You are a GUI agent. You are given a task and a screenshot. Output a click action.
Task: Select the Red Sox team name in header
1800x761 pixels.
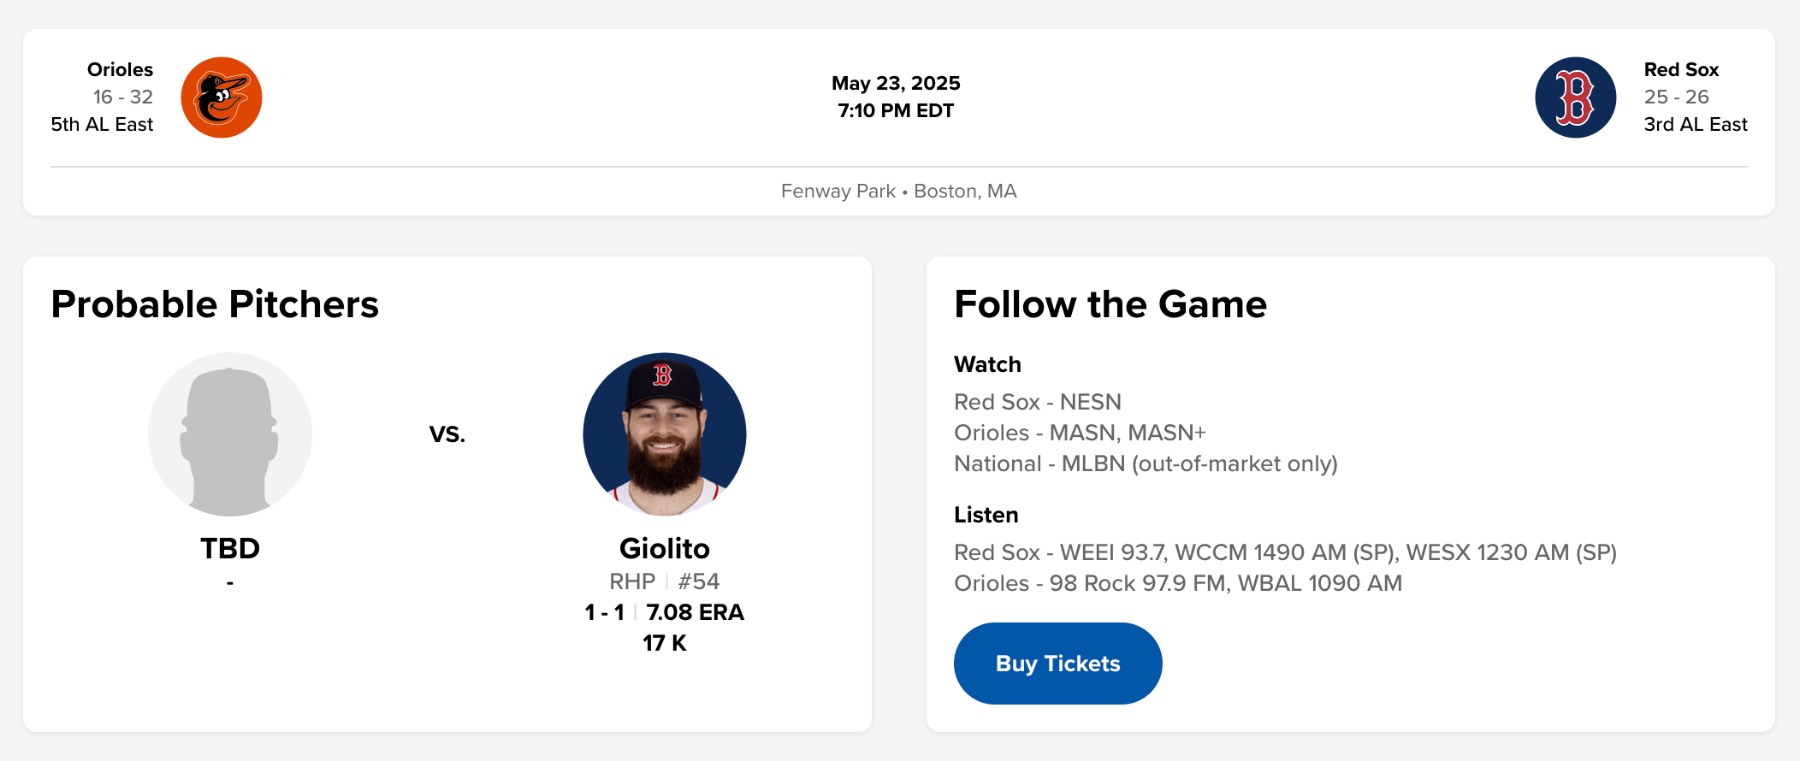point(1681,70)
